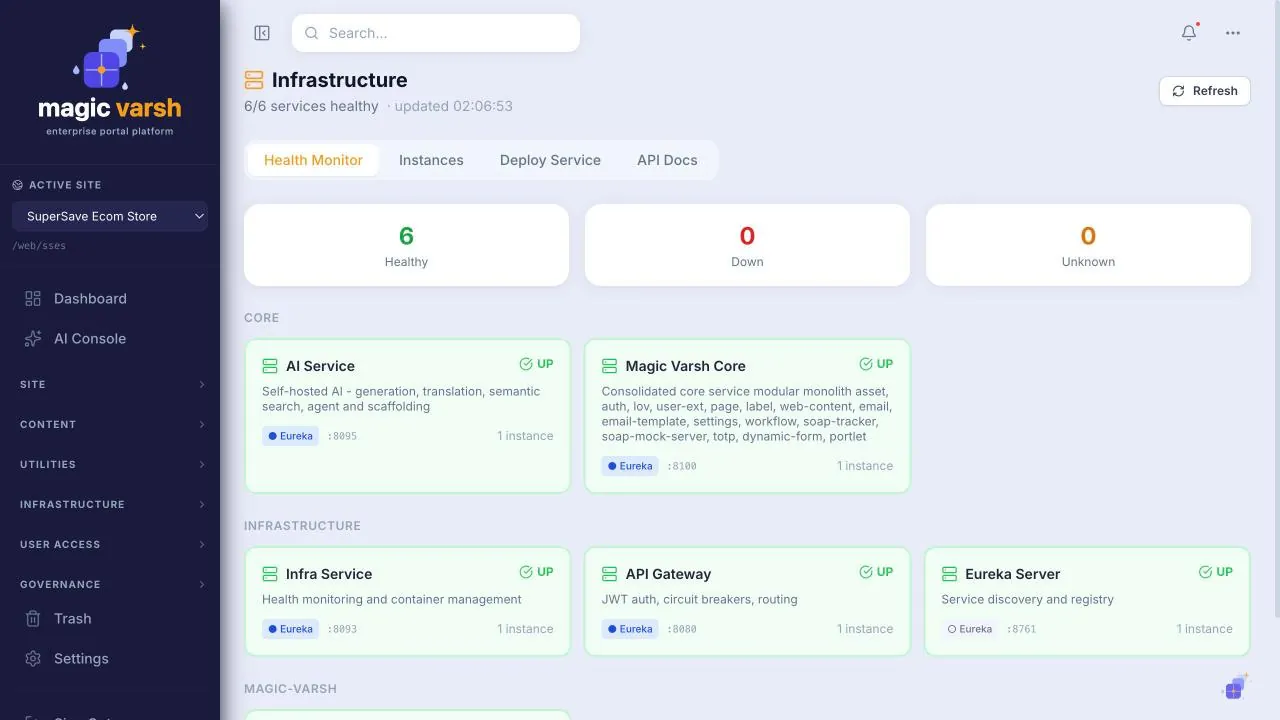Click the Eureka badge on the API Gateway card
Image resolution: width=1280 pixels, height=720 pixels.
(x=630, y=629)
